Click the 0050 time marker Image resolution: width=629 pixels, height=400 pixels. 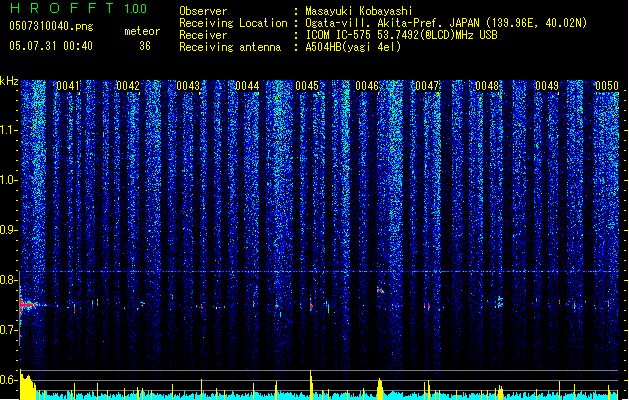pyautogui.click(x=607, y=86)
